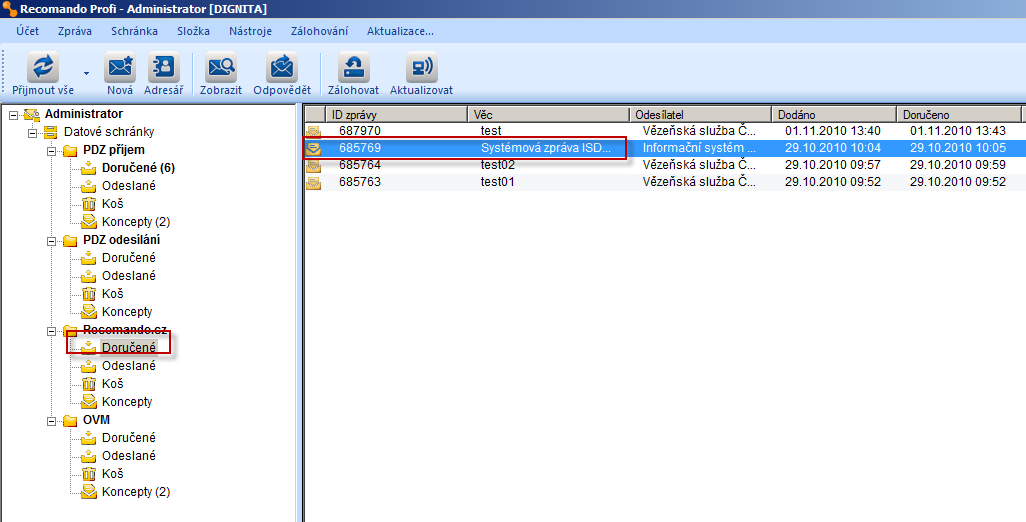This screenshot has height=522, width=1026.
Task: Open Koš under PDZ odesílání
Action: [x=113, y=294]
